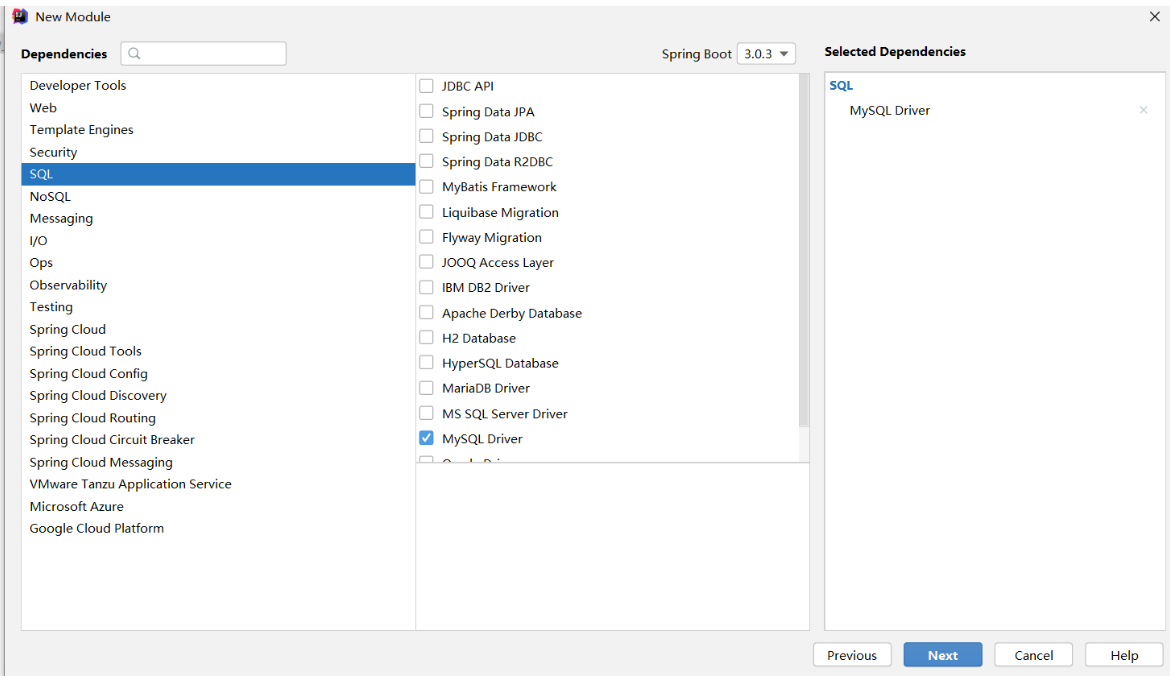
Task: Choose the Spring Cloud Routing category
Action: point(93,418)
